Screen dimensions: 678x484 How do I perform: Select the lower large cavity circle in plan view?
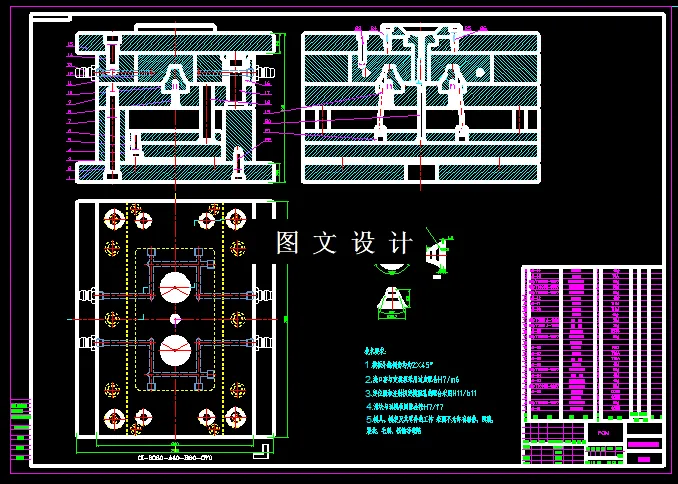click(175, 351)
